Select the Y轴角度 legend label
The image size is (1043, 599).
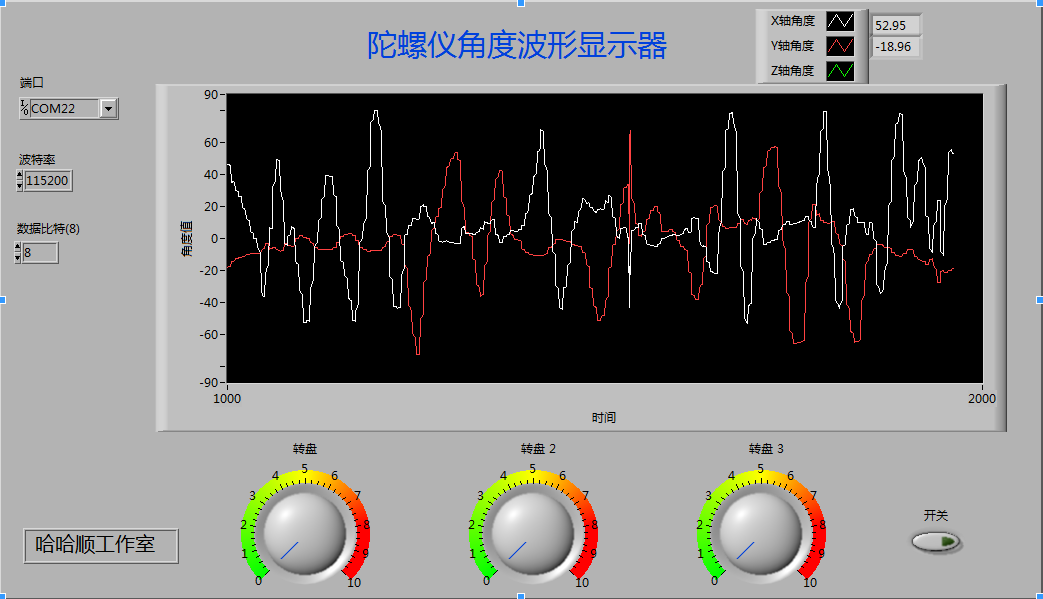(795, 44)
